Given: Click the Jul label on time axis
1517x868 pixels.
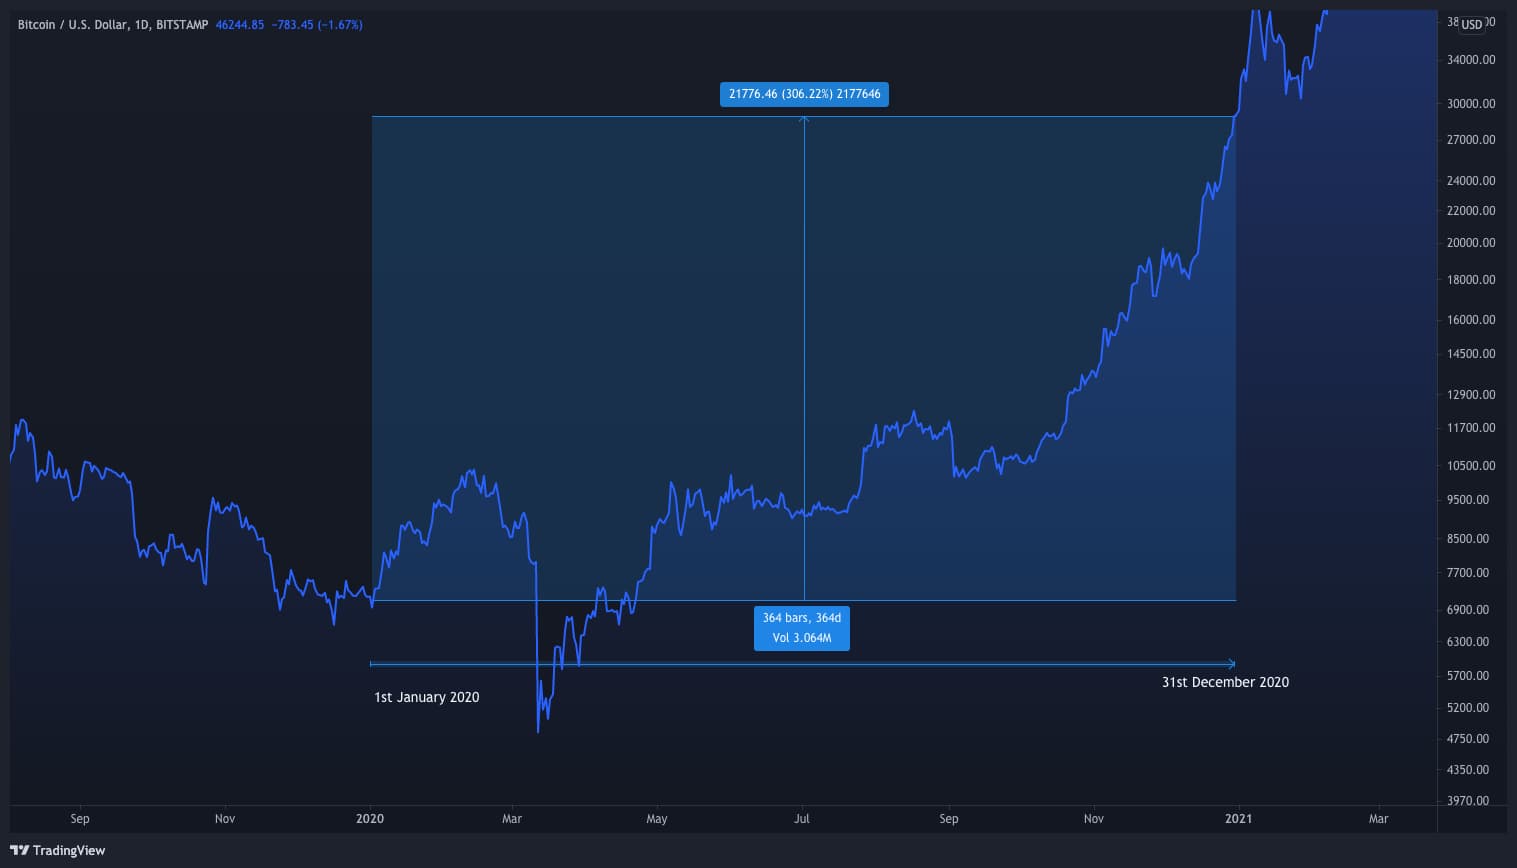Looking at the screenshot, I should [x=801, y=819].
